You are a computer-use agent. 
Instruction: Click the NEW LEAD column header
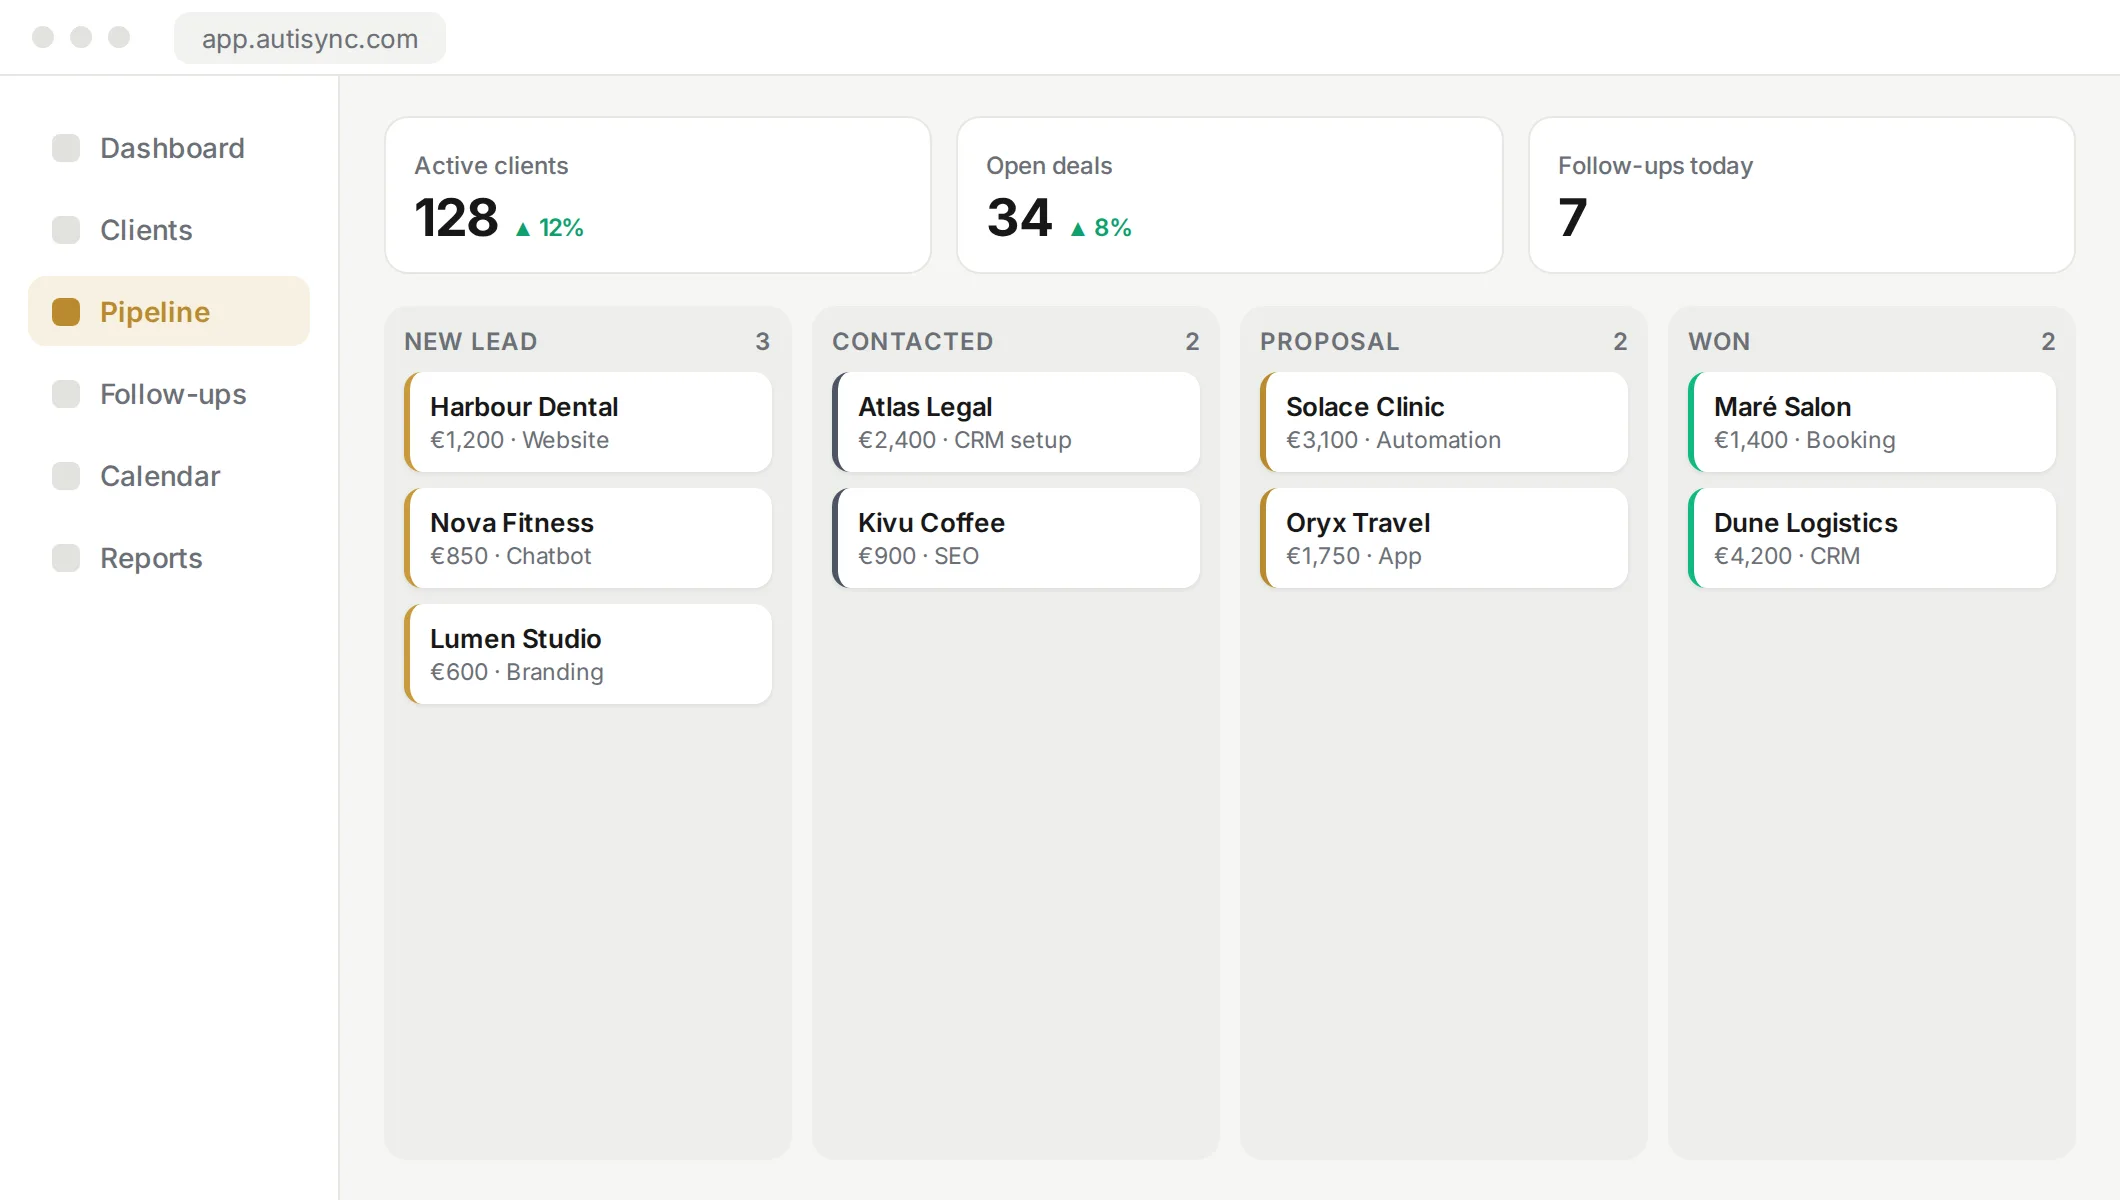471,341
